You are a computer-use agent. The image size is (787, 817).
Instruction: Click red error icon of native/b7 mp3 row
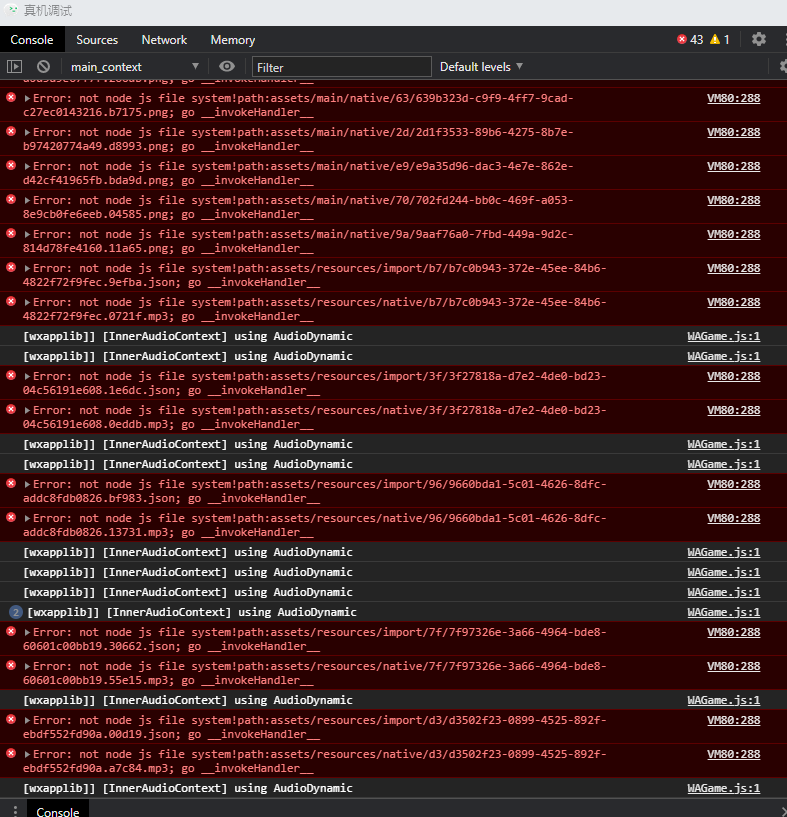11,302
